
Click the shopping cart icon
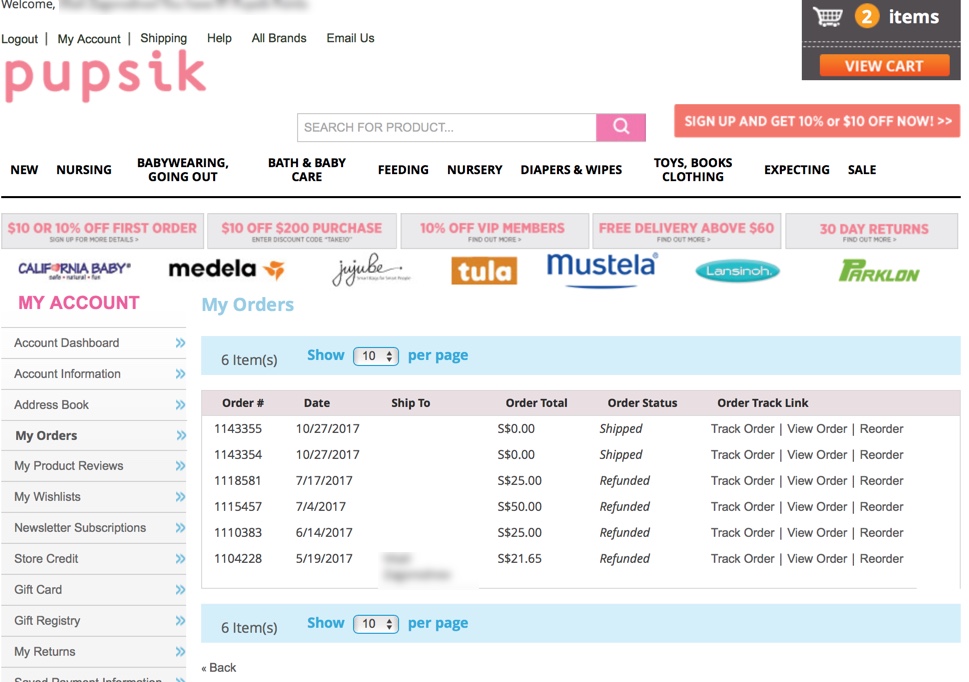point(827,17)
